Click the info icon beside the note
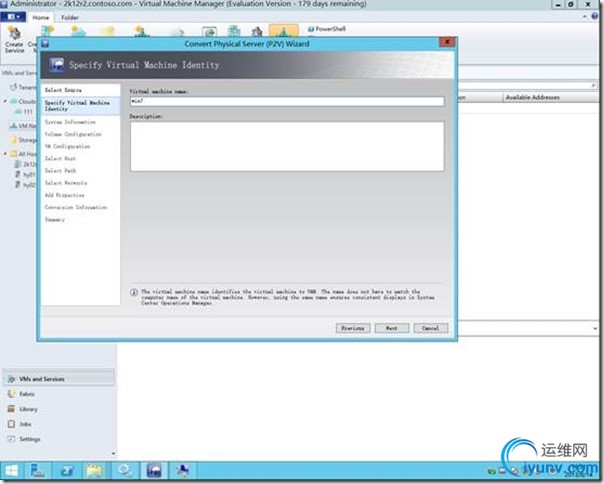604x484 pixels. coord(134,292)
